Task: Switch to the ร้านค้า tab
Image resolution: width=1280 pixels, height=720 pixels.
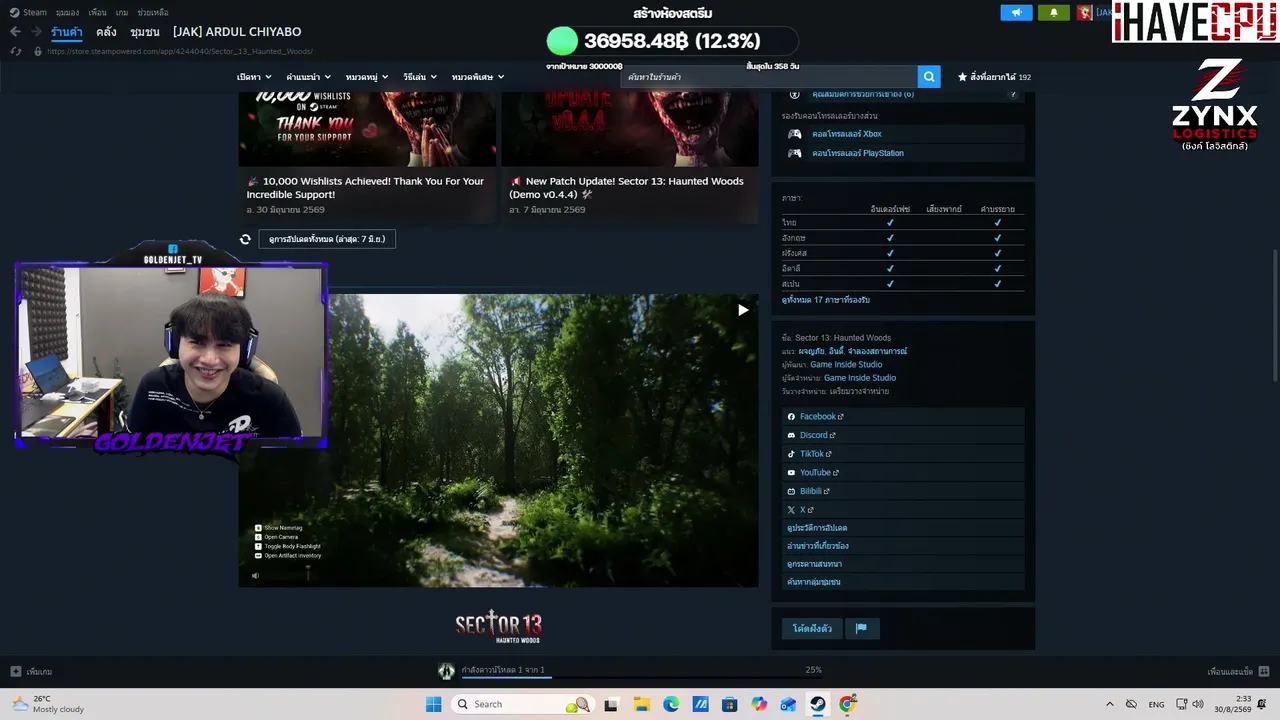Action: tap(67, 32)
